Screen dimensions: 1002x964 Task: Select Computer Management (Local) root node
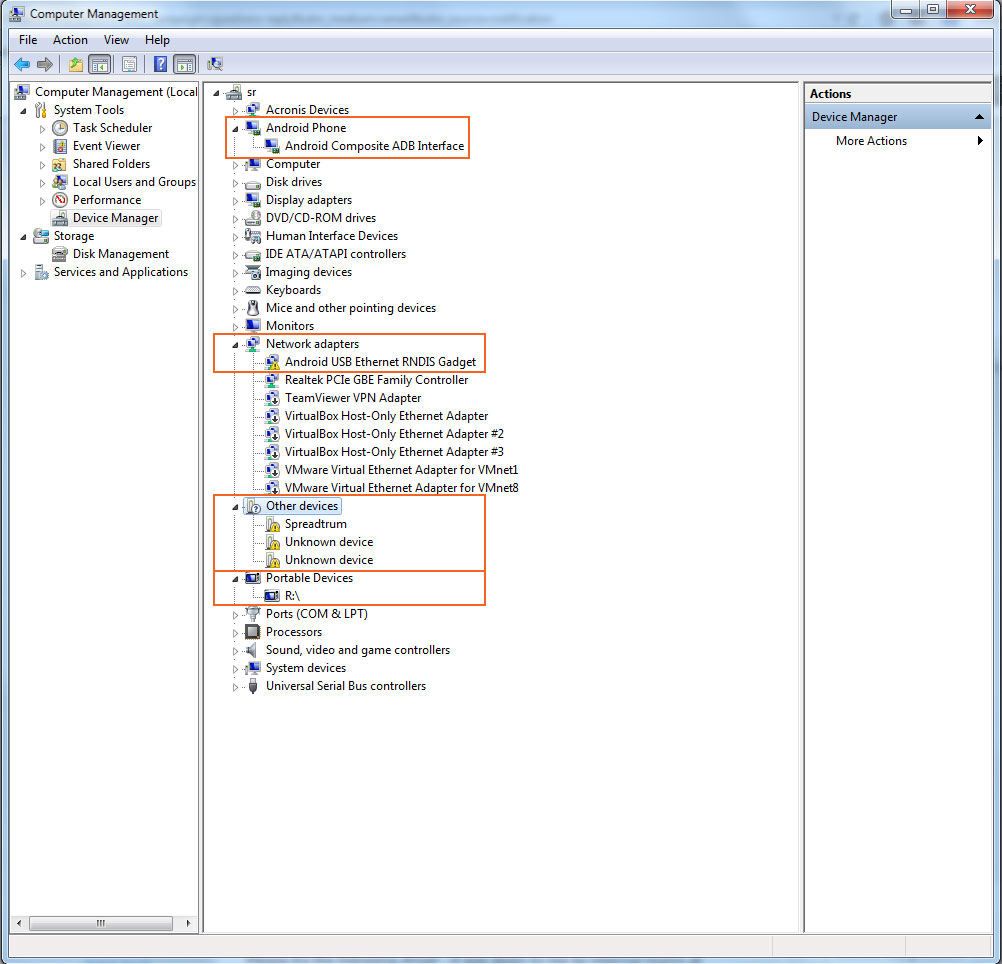click(116, 92)
